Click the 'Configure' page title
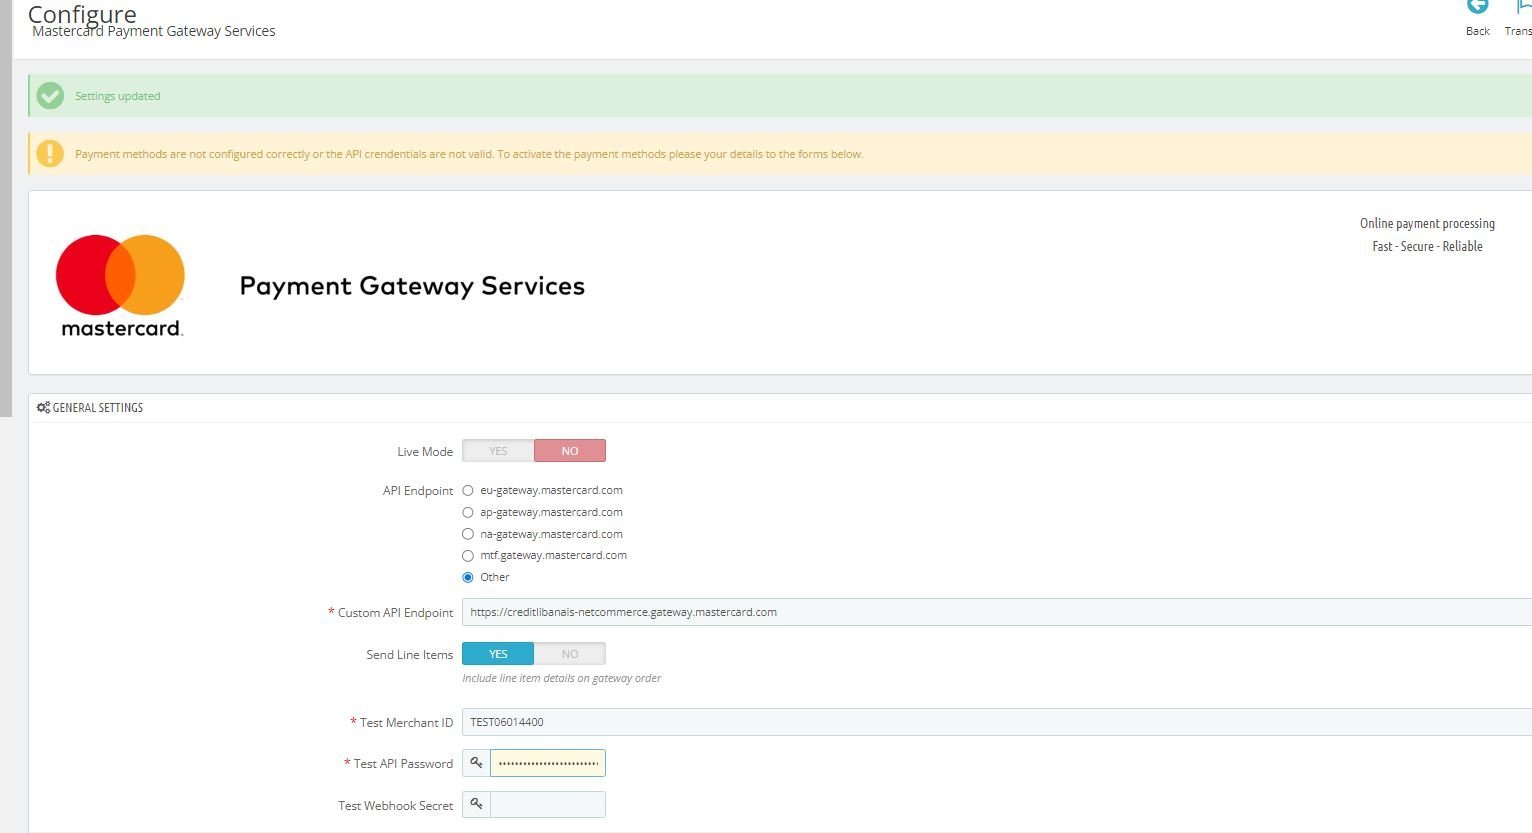Image resolution: width=1532 pixels, height=833 pixels. point(82,13)
